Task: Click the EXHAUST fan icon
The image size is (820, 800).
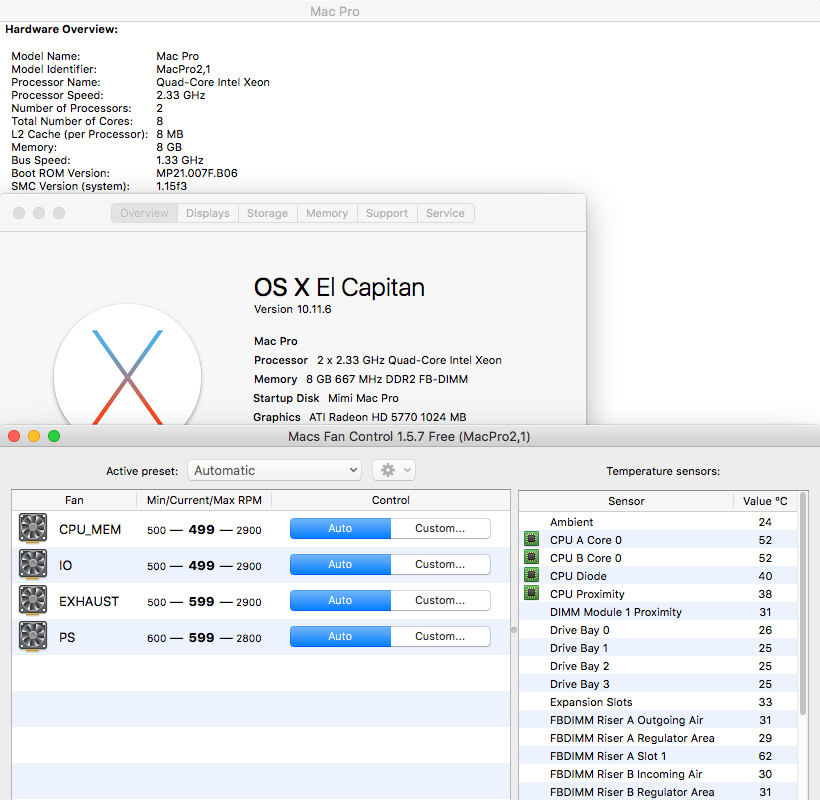Action: [x=33, y=600]
